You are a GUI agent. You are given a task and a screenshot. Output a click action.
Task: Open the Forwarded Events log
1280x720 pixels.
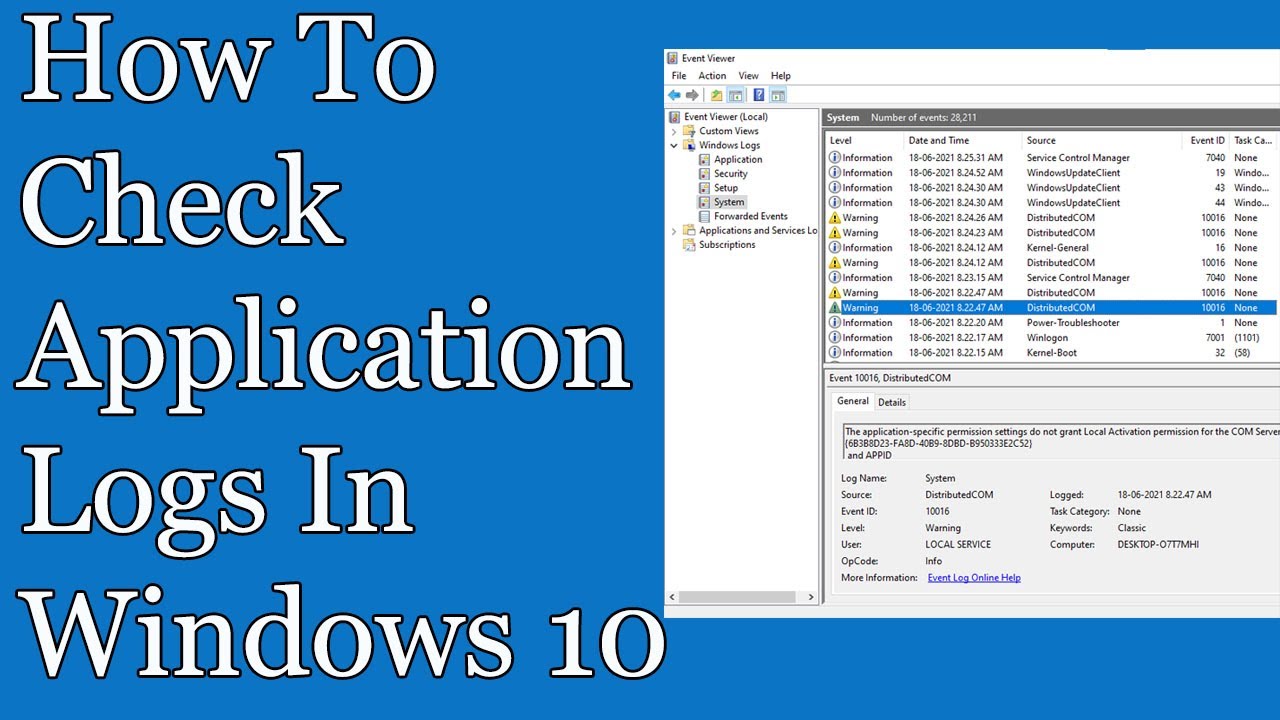tap(750, 216)
